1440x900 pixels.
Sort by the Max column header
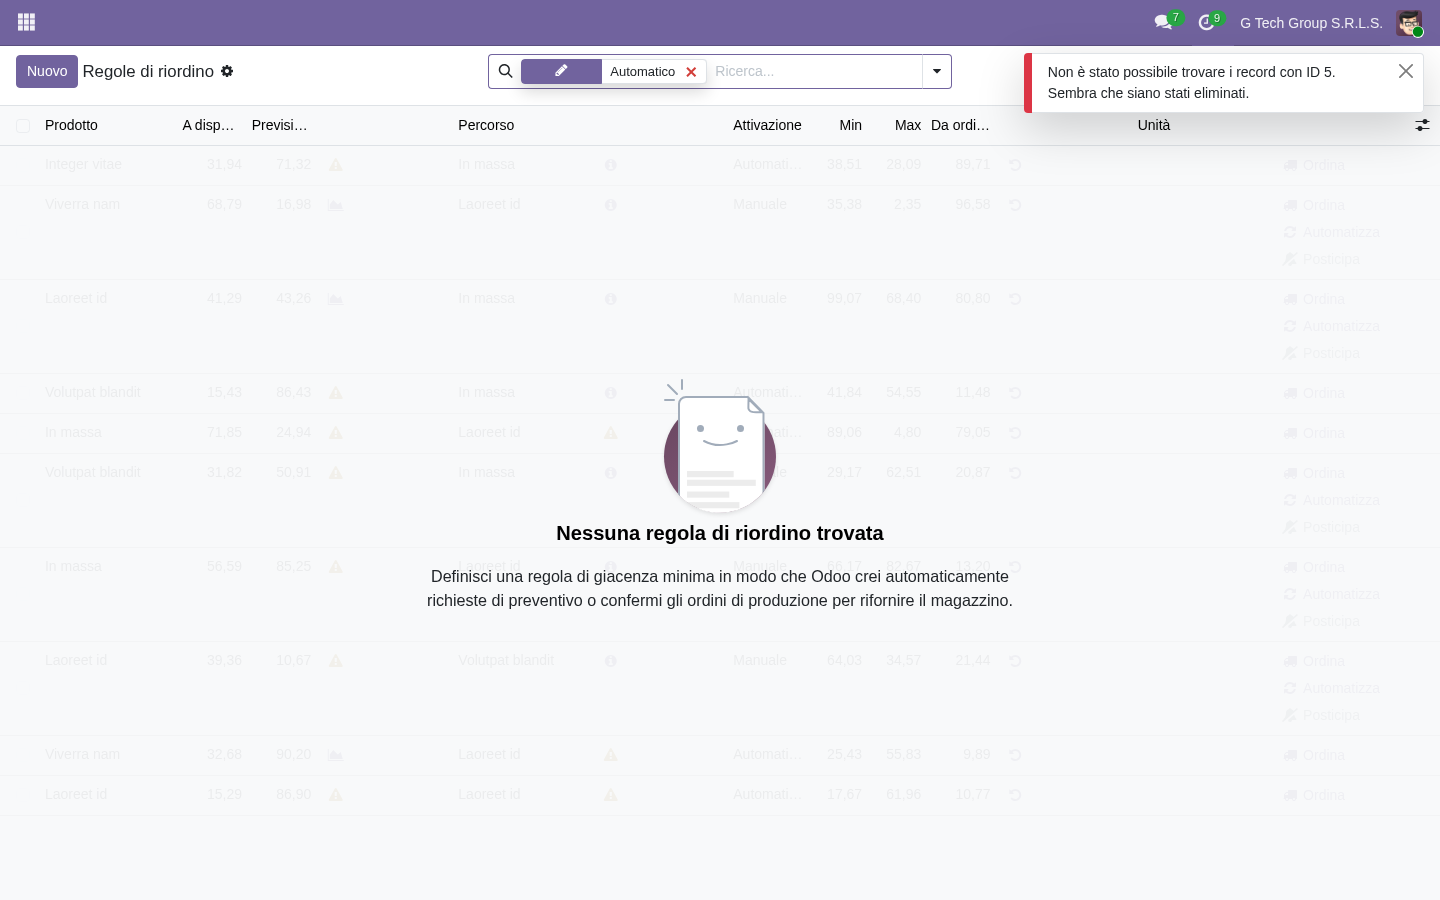click(908, 125)
